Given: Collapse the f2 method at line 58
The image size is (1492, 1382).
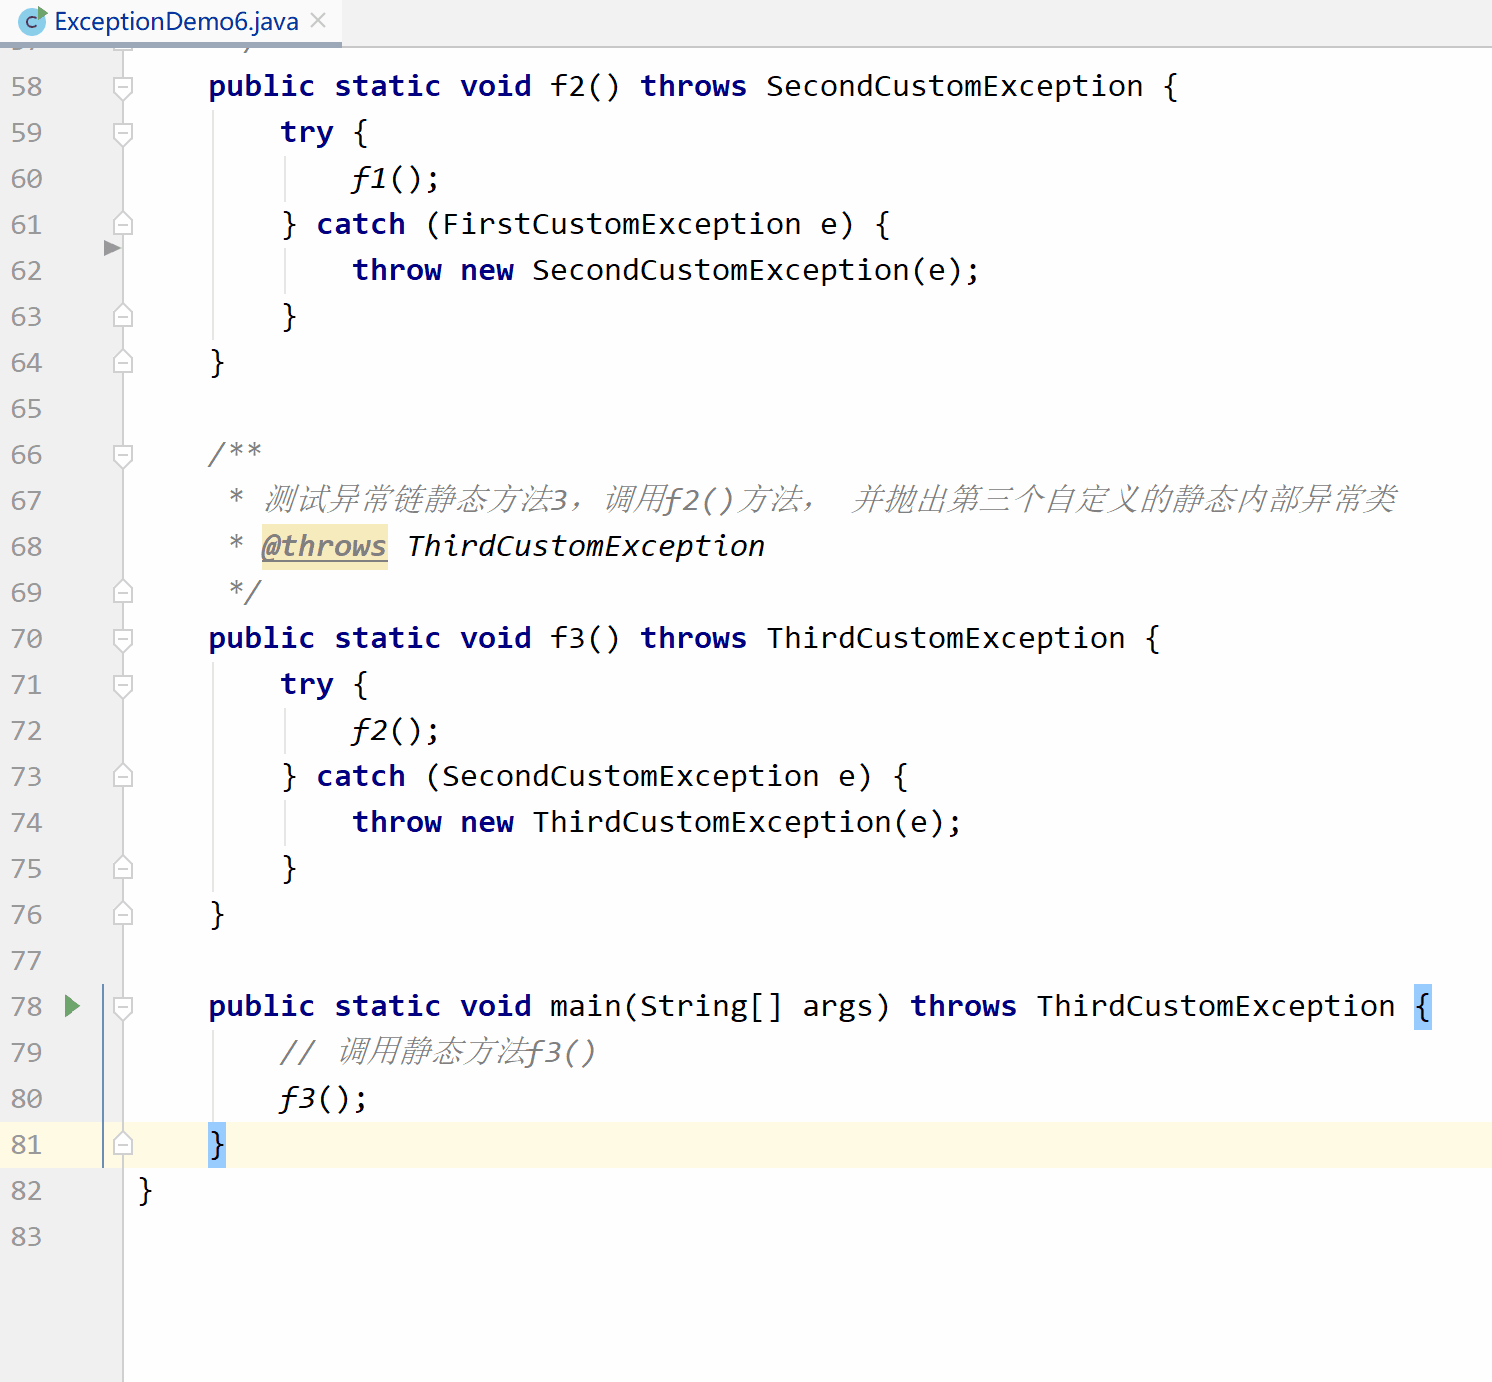Looking at the screenshot, I should coord(123,87).
